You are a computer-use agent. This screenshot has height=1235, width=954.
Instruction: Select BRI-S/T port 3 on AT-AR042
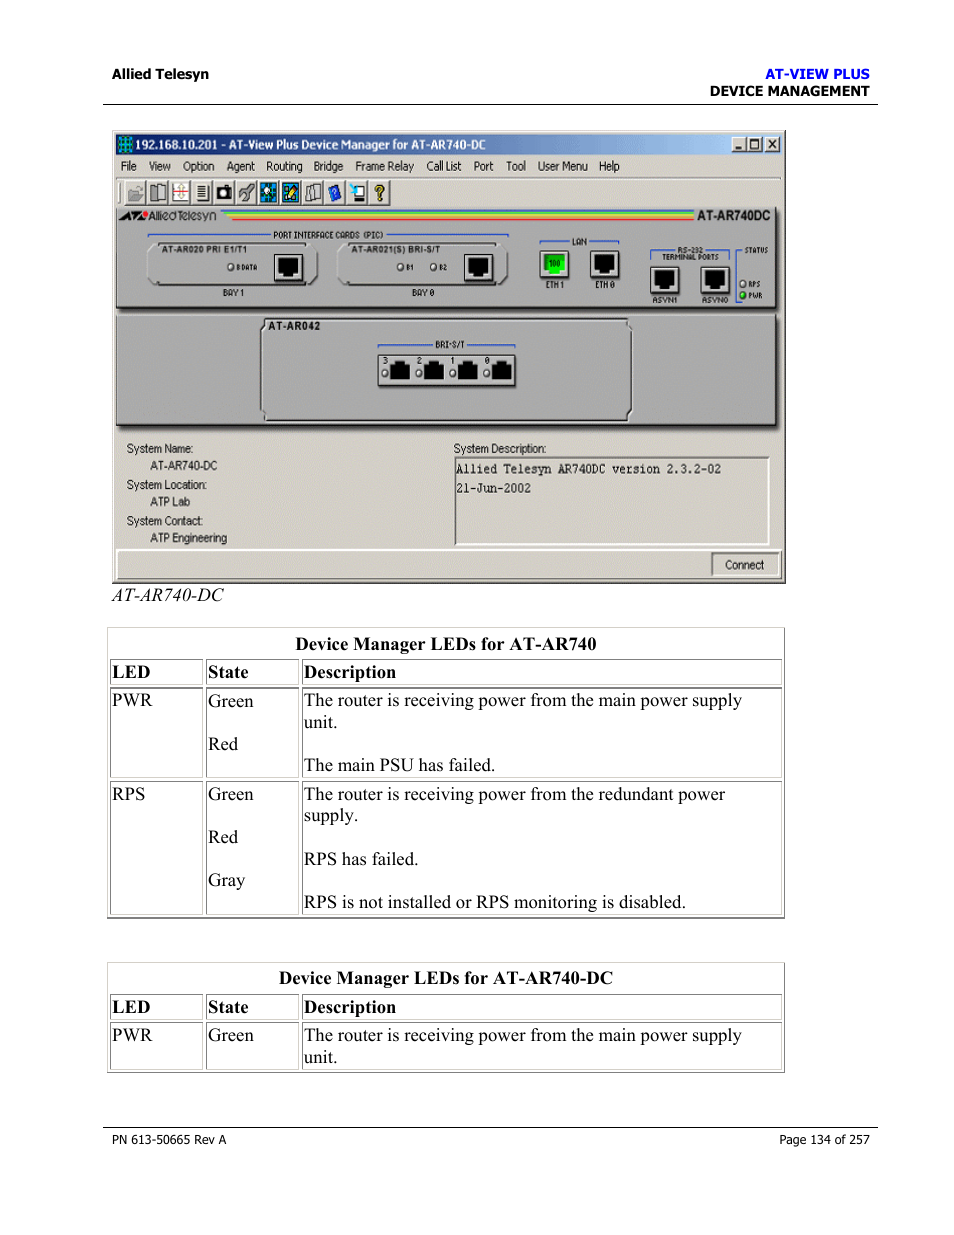coord(400,371)
